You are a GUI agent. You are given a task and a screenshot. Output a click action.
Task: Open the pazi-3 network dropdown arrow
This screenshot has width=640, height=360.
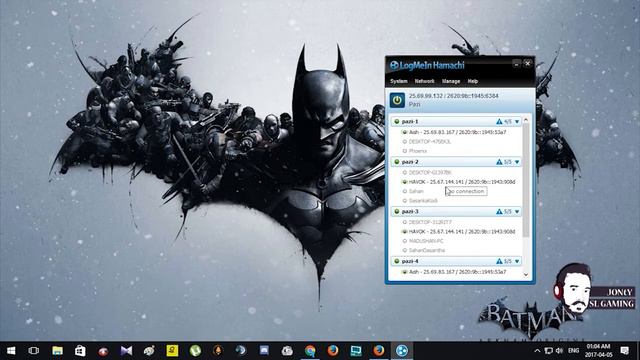click(517, 211)
